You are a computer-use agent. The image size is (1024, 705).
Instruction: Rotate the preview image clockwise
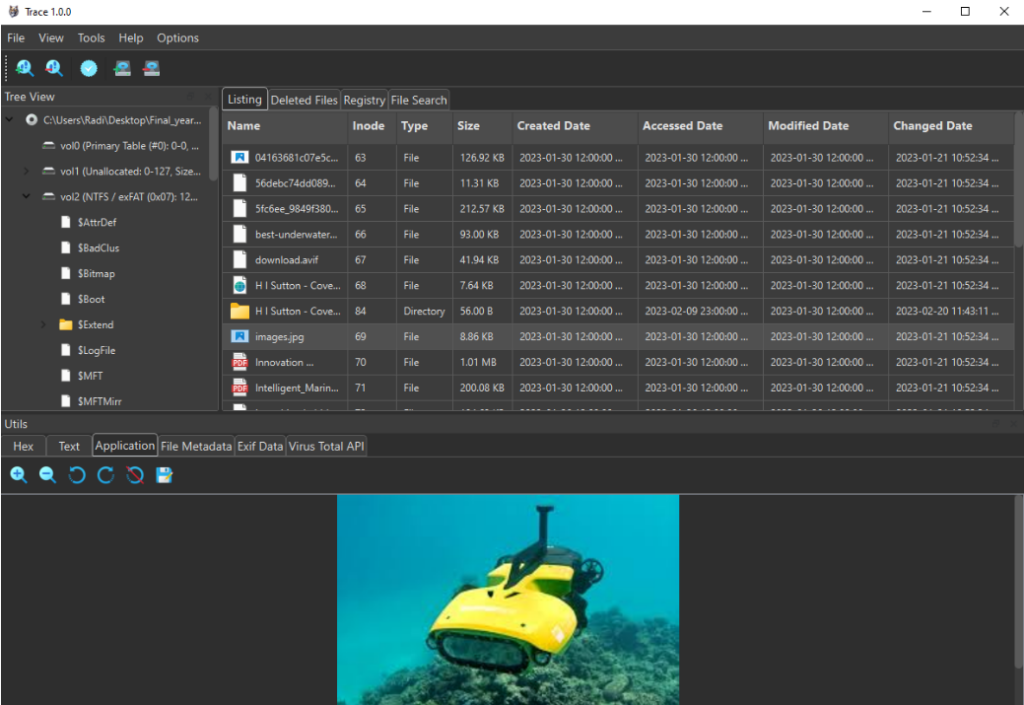tap(106, 475)
